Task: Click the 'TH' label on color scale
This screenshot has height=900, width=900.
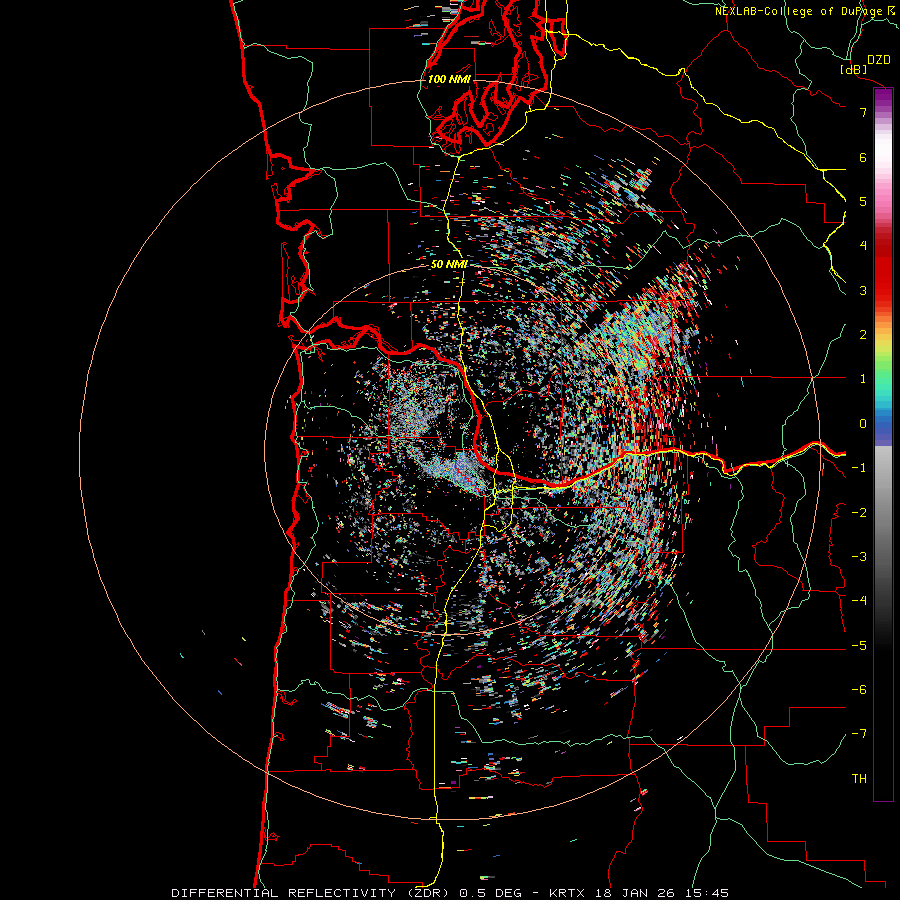Action: pos(859,779)
